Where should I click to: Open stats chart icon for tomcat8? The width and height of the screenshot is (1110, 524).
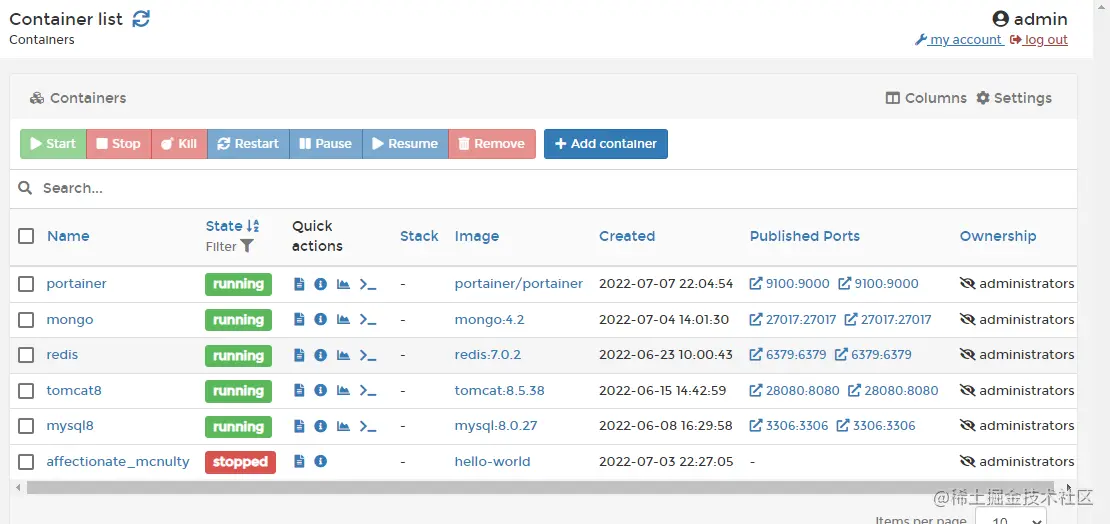coord(343,390)
